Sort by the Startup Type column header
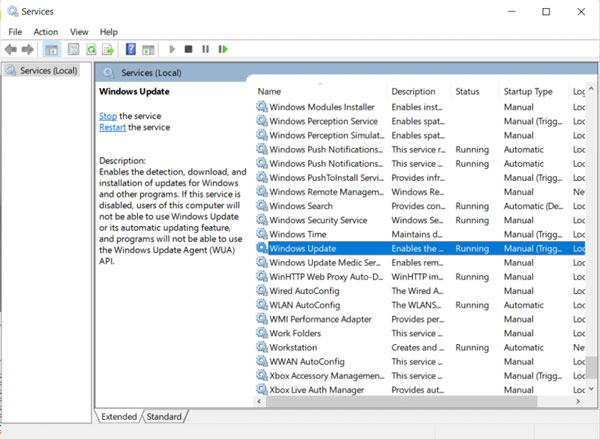Viewport: 600px width, 439px height. pyautogui.click(x=535, y=91)
